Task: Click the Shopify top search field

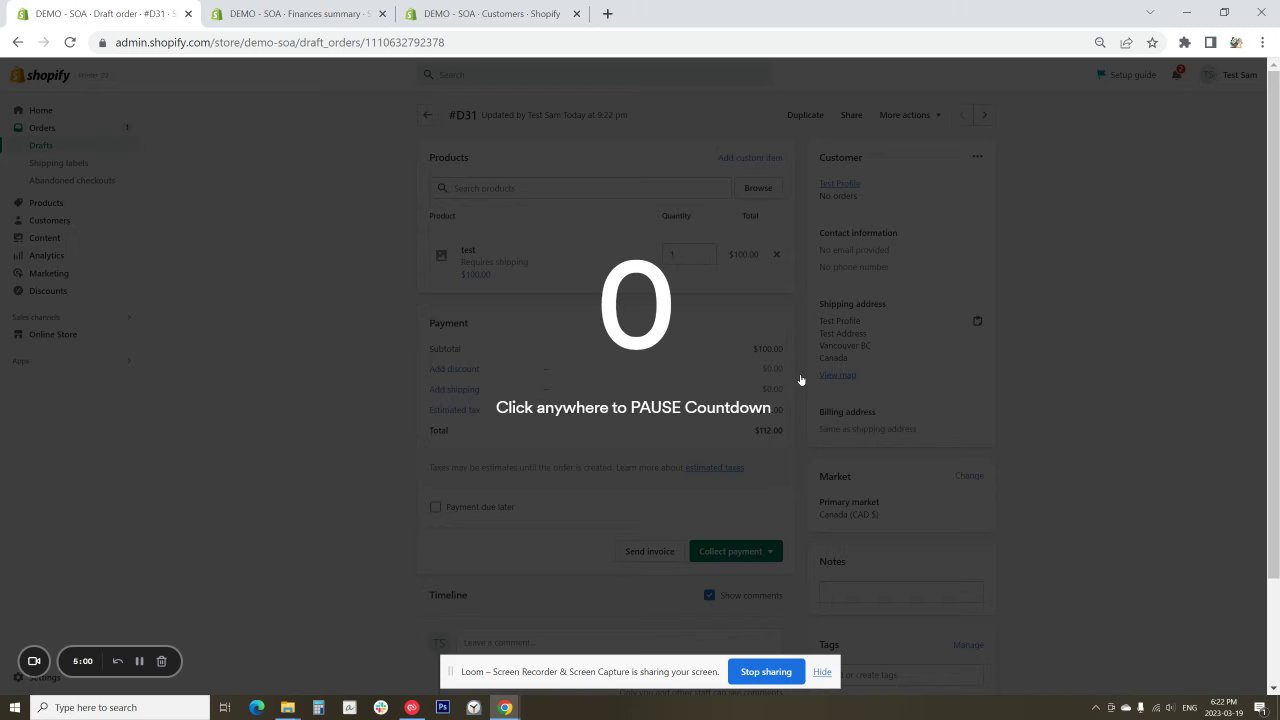Action: (595, 75)
